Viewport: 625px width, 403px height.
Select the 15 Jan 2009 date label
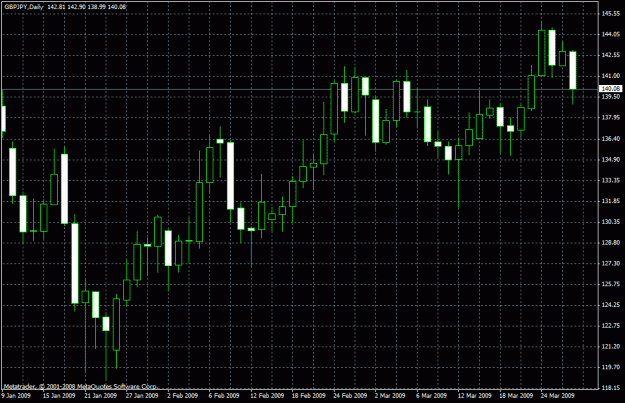[x=59, y=396]
